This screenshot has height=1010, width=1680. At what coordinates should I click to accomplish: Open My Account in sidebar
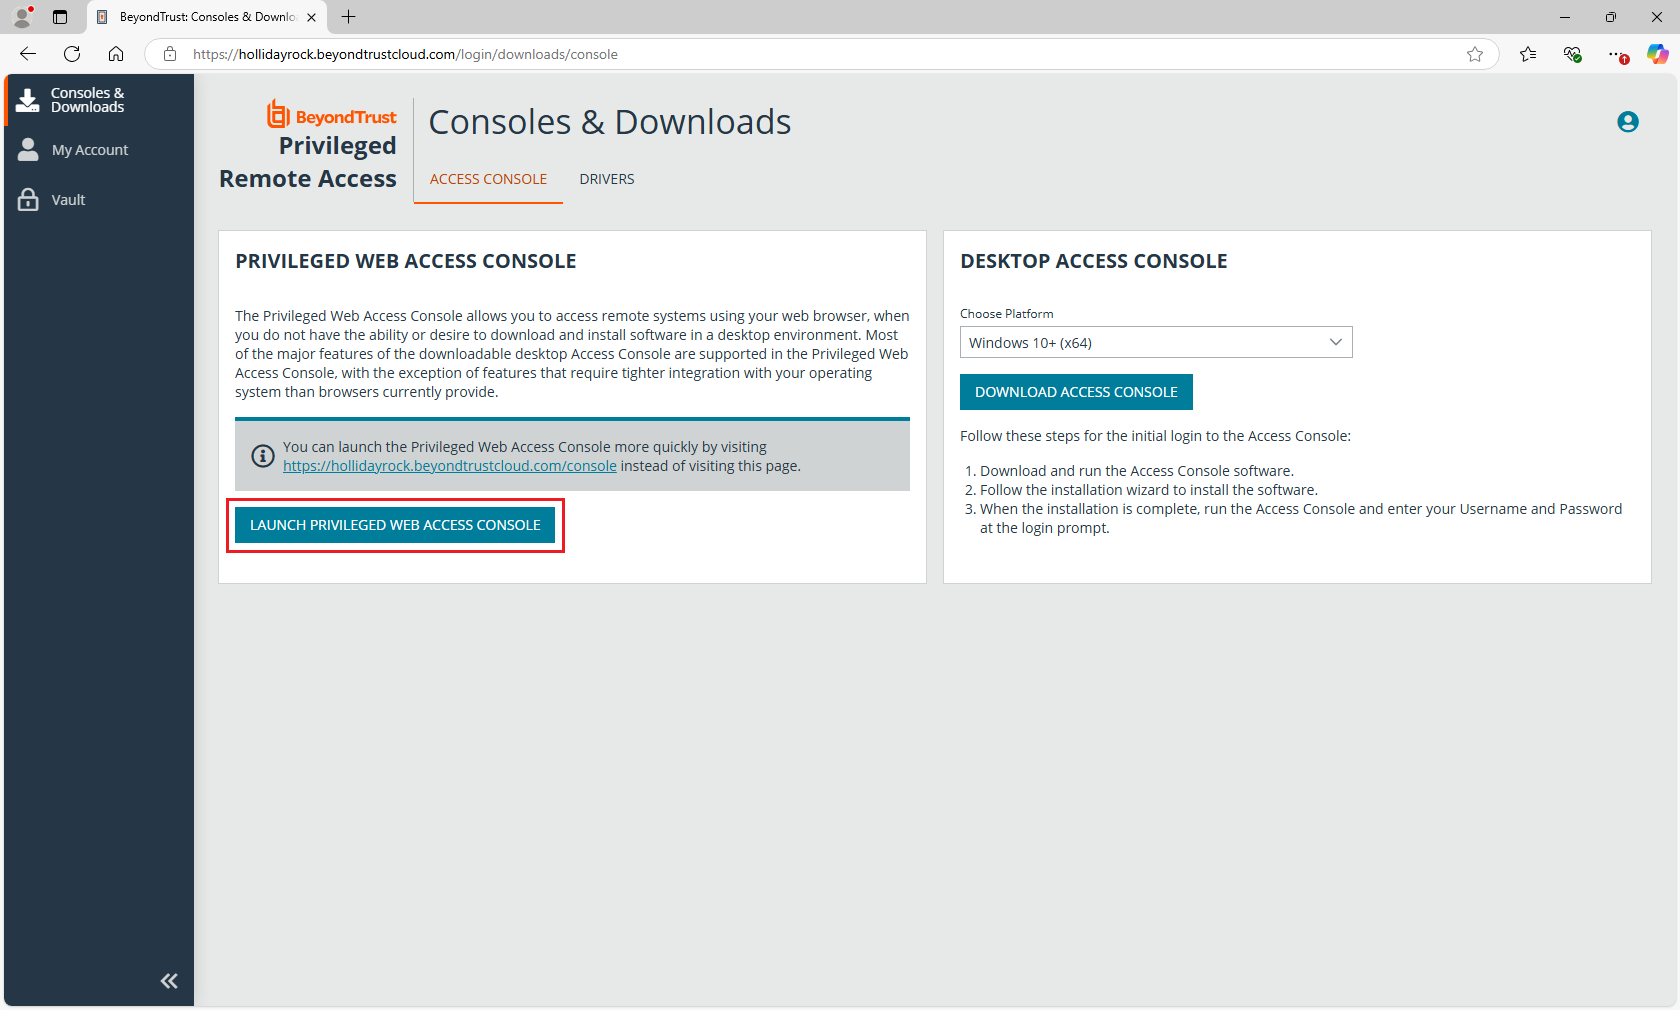click(99, 150)
